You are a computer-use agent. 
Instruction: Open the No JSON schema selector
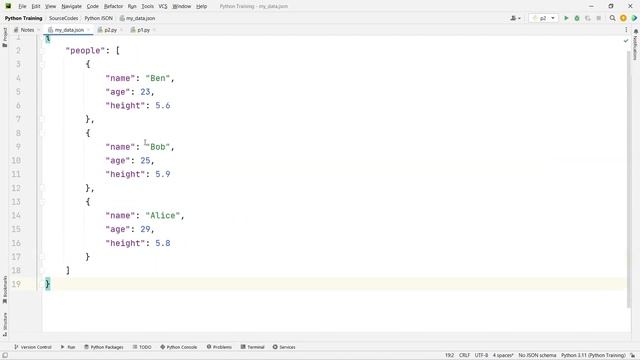click(x=537, y=355)
